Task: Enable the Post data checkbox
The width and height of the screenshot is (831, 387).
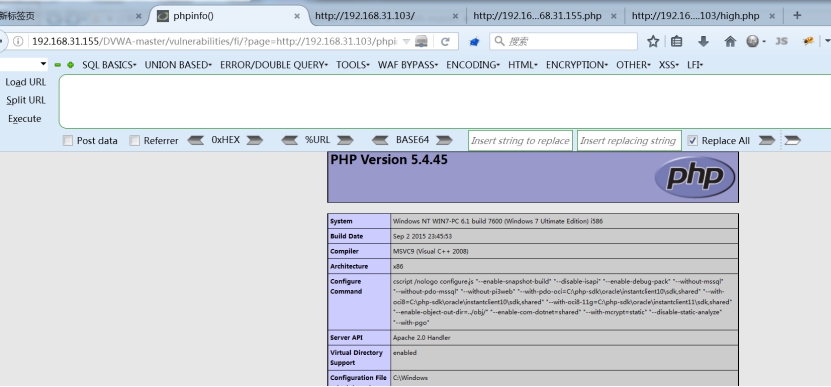Action: point(68,140)
